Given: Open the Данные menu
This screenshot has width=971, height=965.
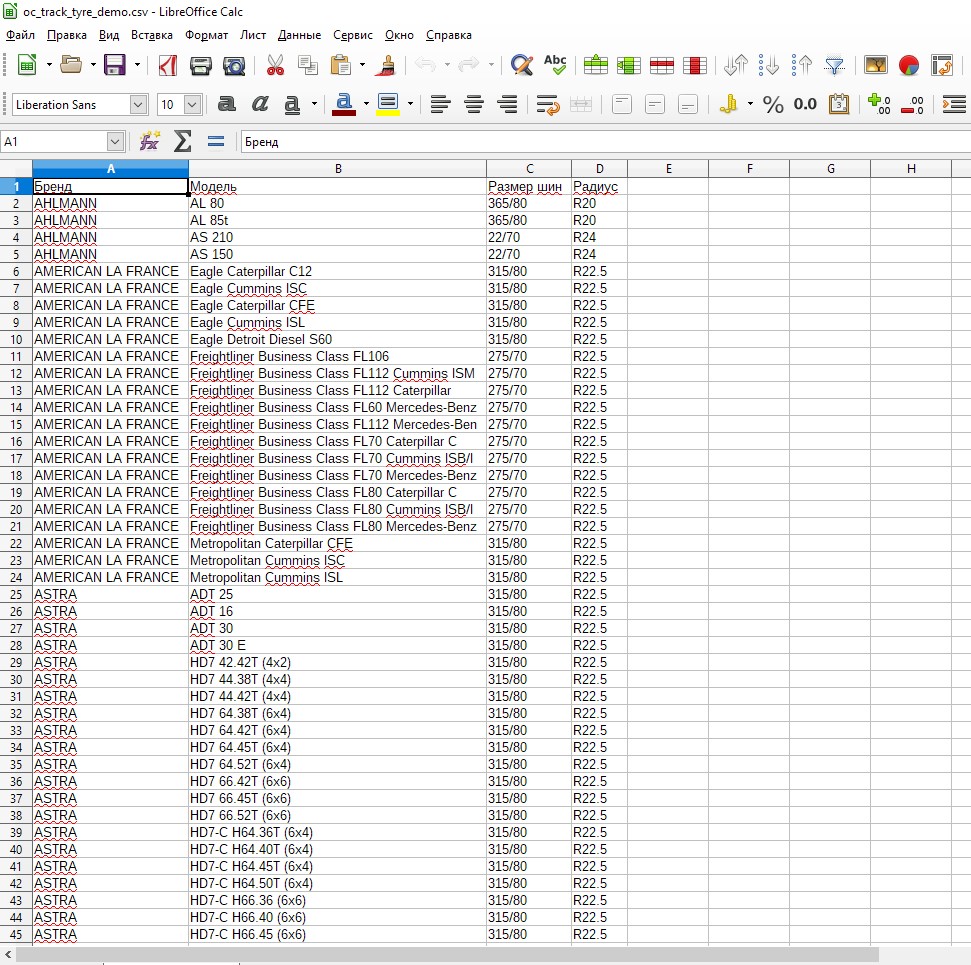Looking at the screenshot, I should point(299,35).
